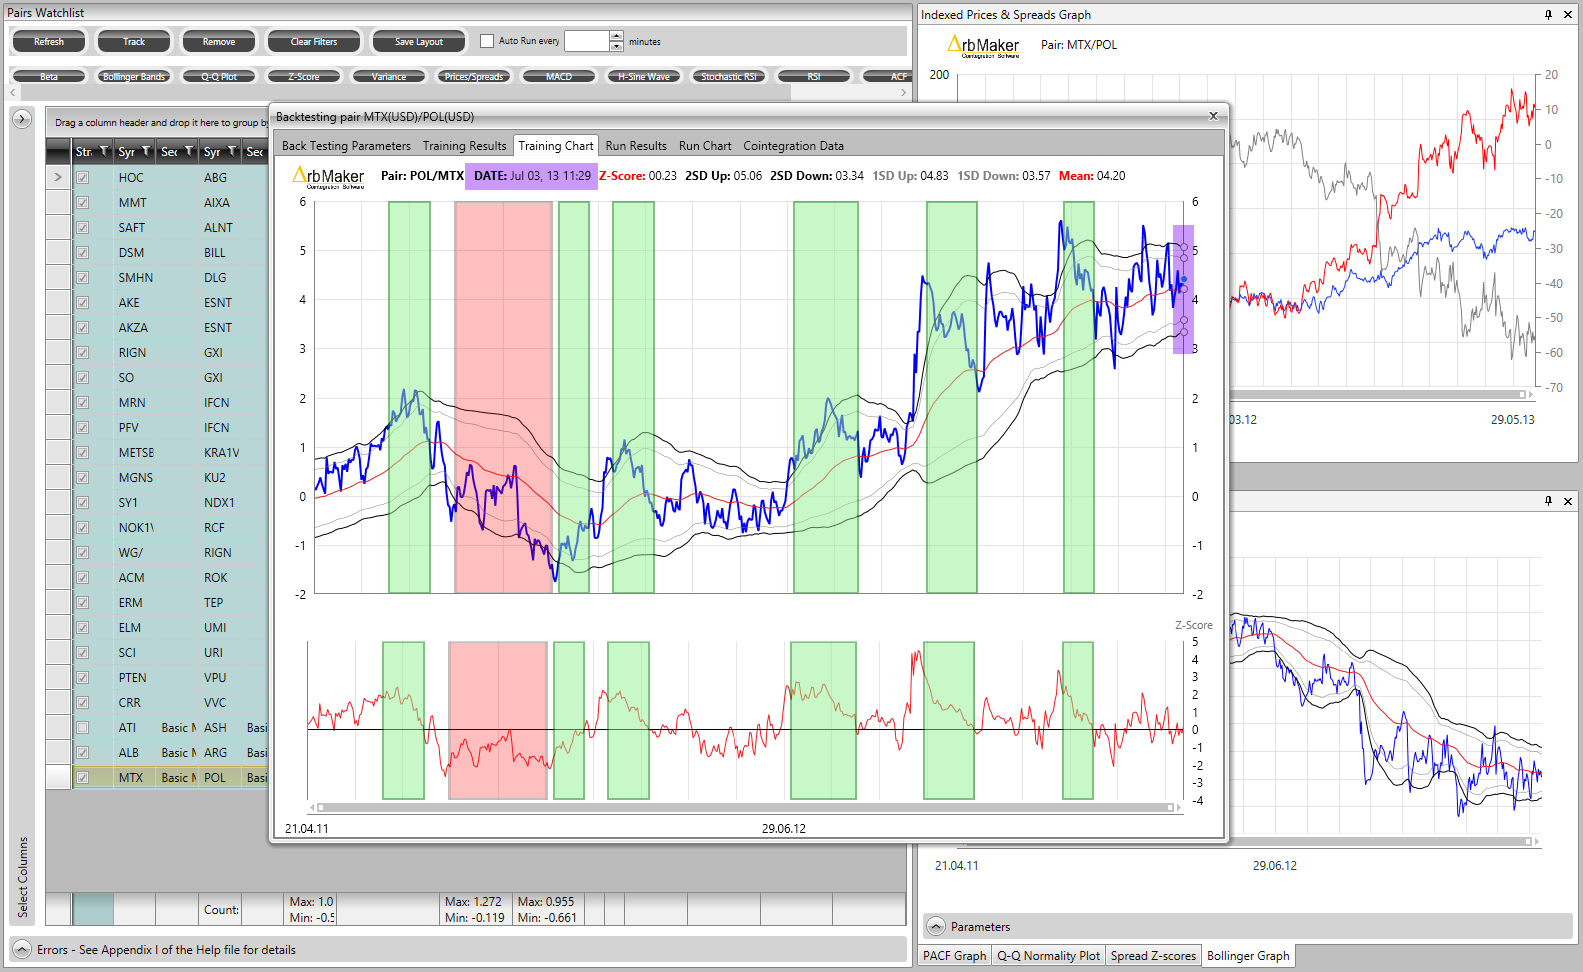Screen dimensions: 1583x972
Task: Click the training chart scrollbar left arrow
Action: 312,807
